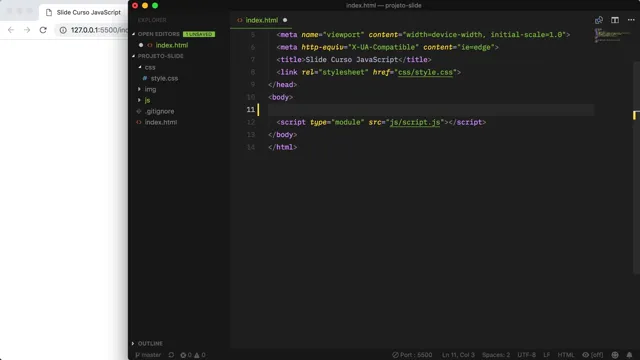640x360 pixels.
Task: Click the open changes icon in editor toolbar
Action: [x=599, y=20]
